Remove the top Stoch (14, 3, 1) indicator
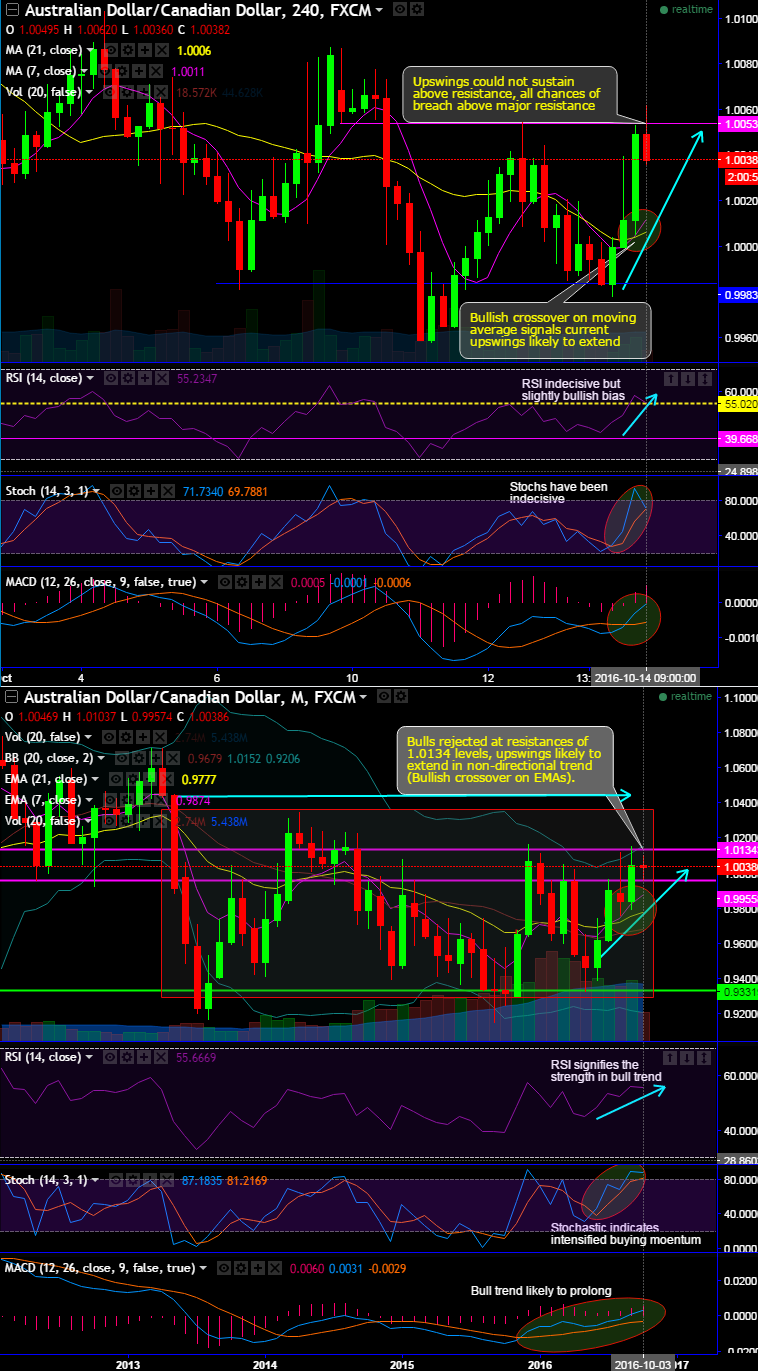This screenshot has width=758, height=1371. (x=166, y=491)
